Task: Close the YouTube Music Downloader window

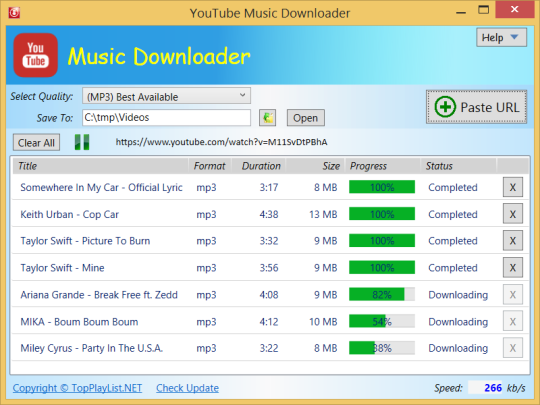Action: pos(515,9)
